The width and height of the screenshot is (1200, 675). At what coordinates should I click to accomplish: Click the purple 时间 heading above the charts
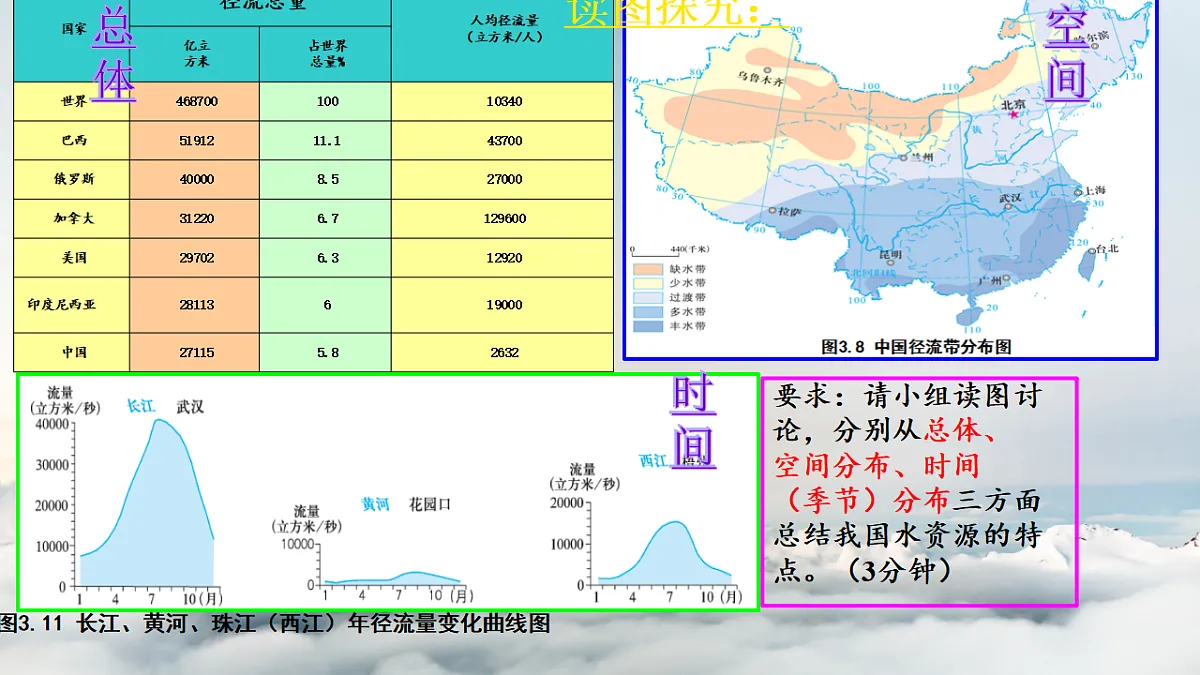pyautogui.click(x=693, y=422)
